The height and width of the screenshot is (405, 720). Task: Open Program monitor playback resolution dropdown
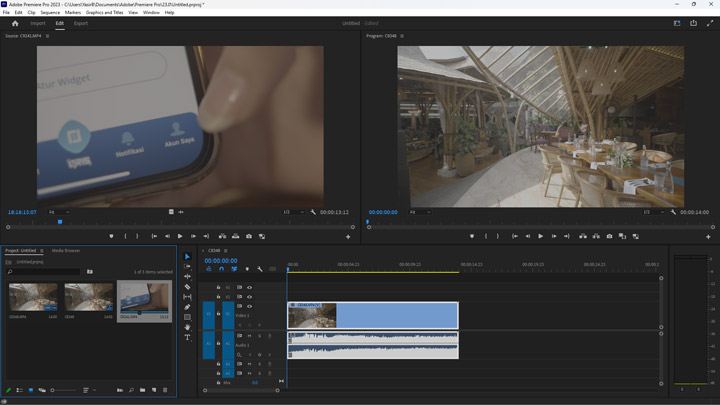tap(653, 212)
